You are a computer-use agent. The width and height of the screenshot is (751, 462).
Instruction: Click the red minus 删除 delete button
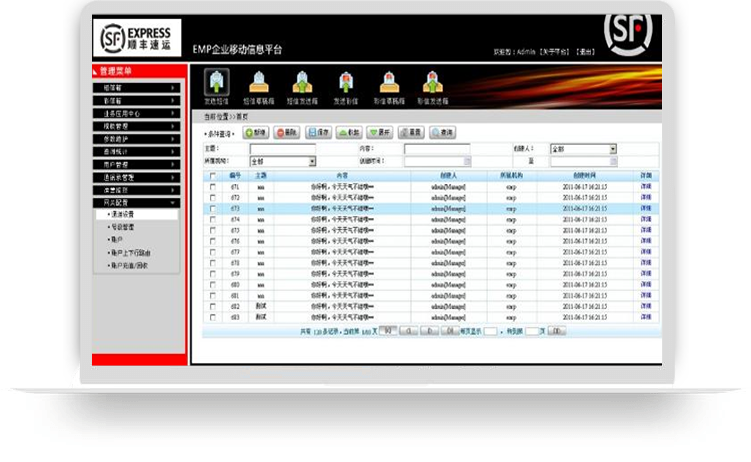[286, 133]
